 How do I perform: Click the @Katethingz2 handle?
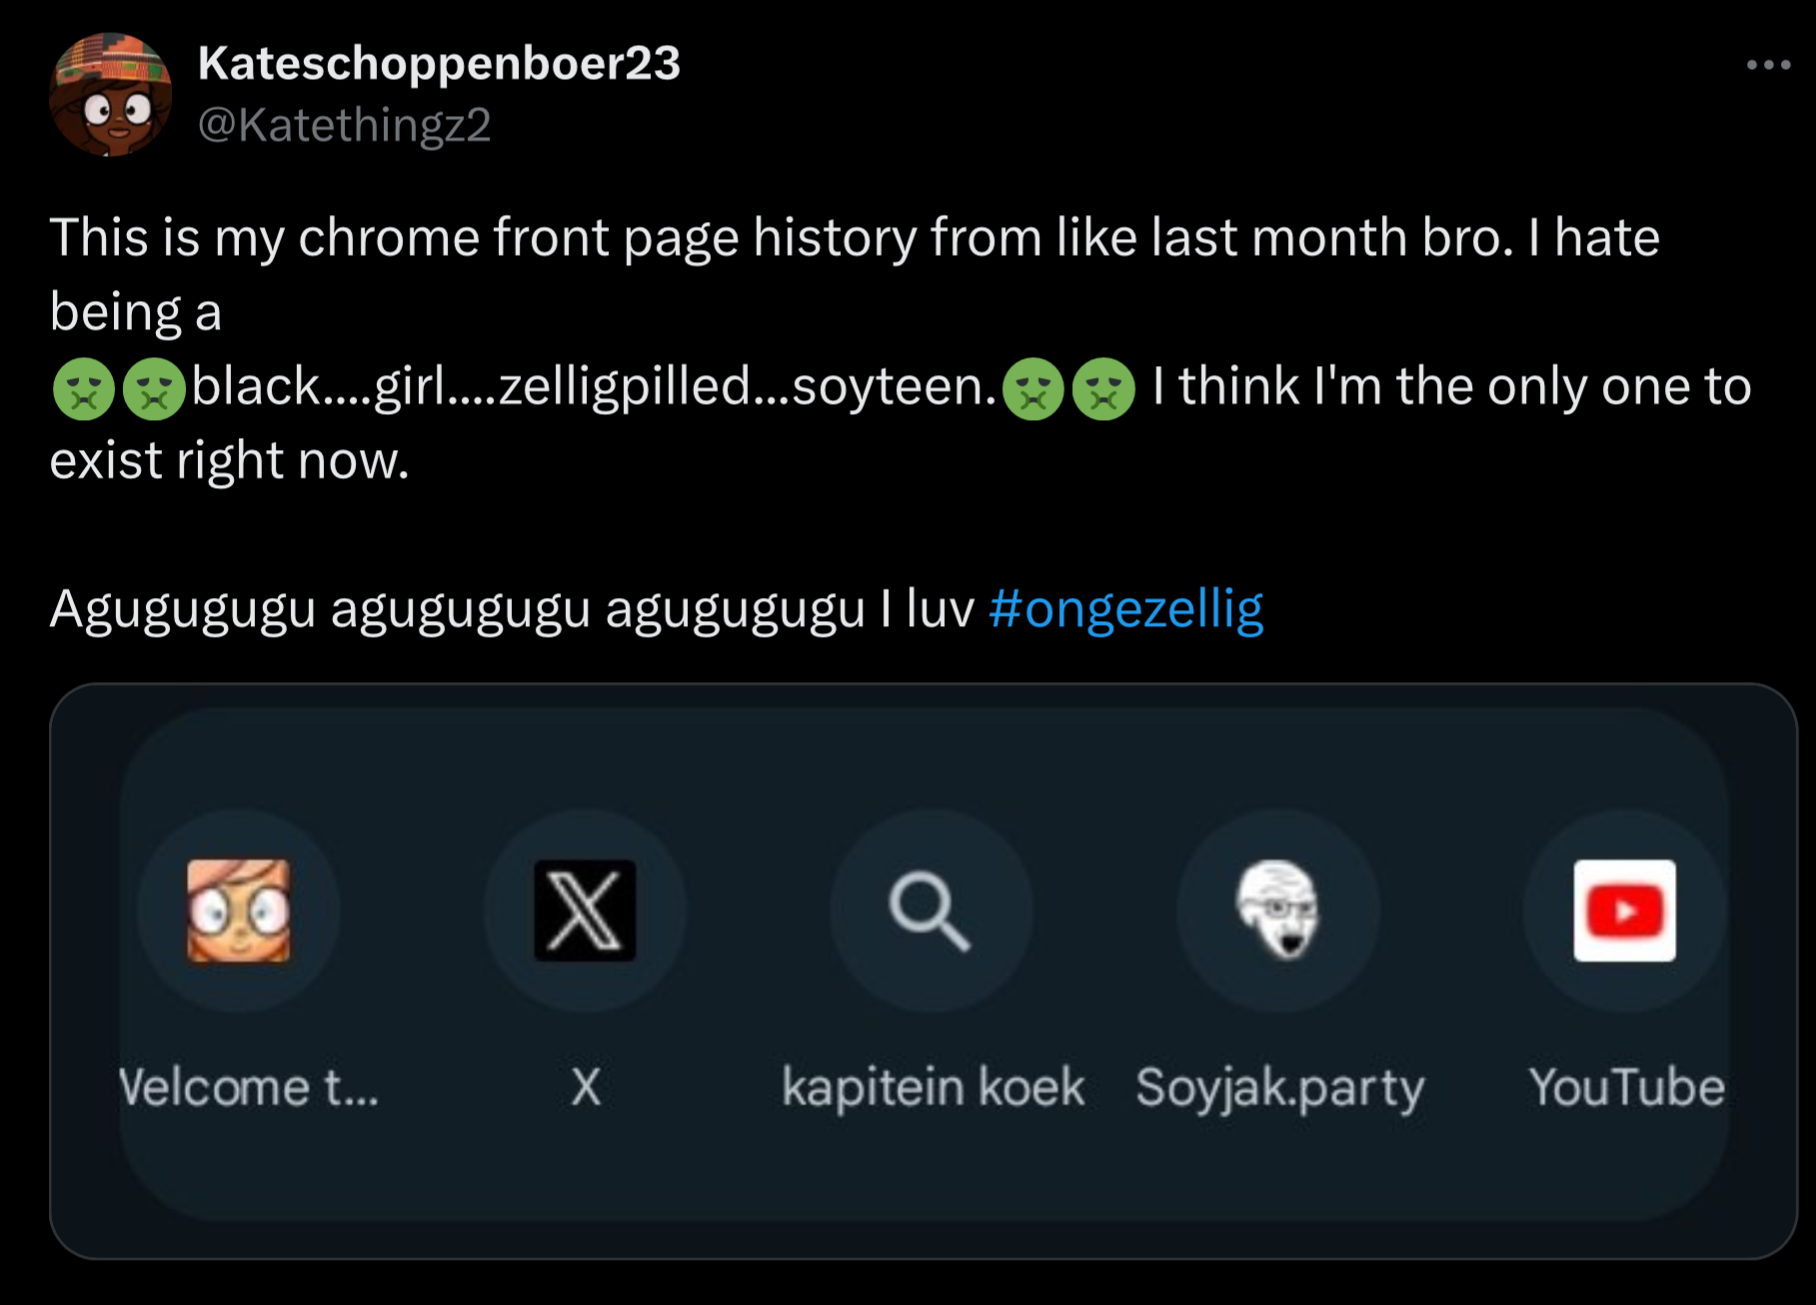click(x=344, y=125)
